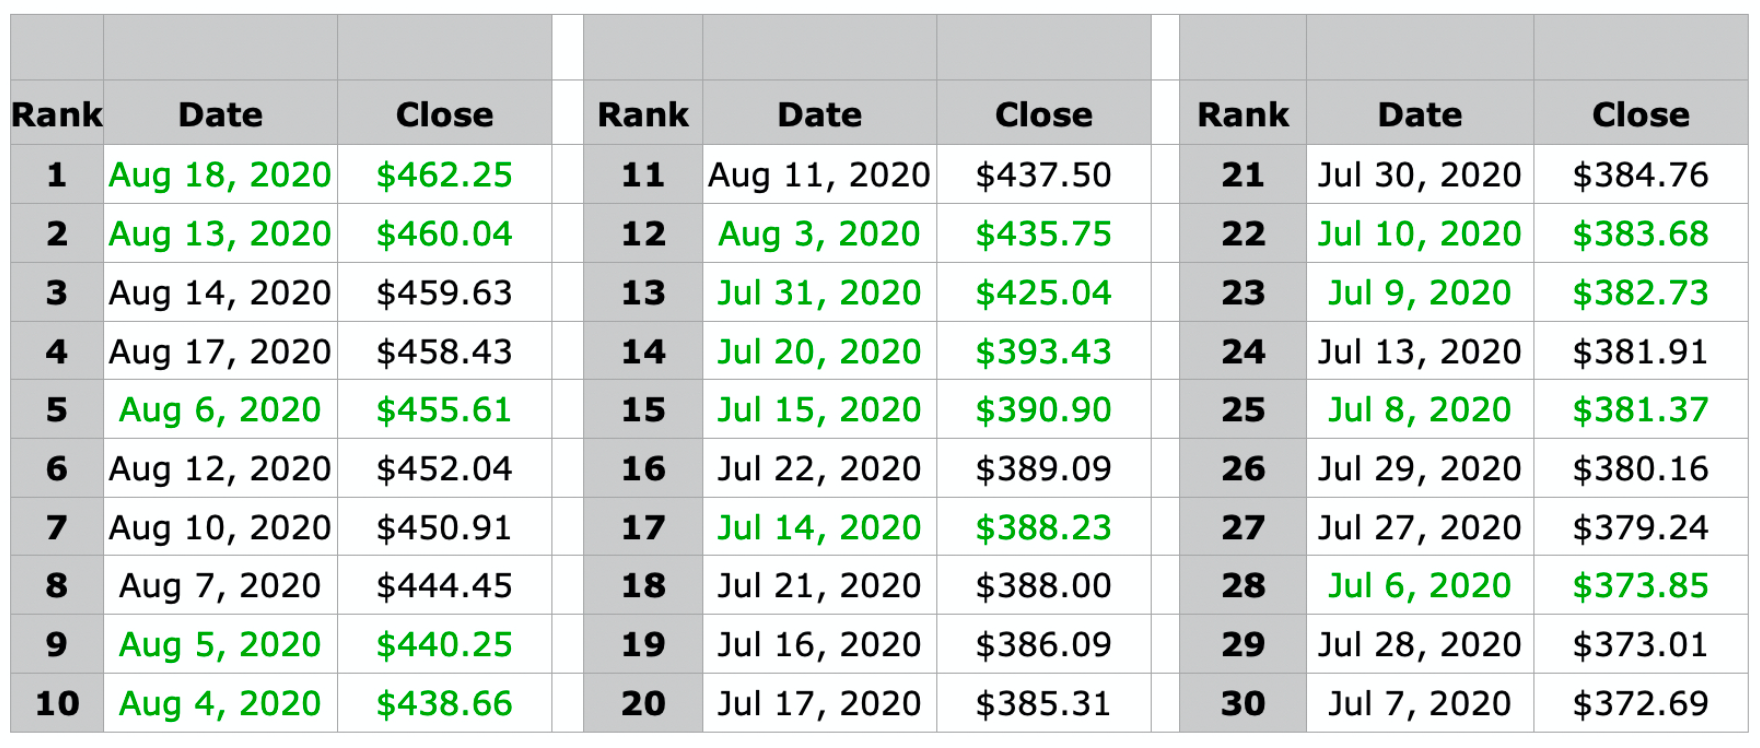The width and height of the screenshot is (1760, 748).
Task: Click the Aug 11, 2020 date cell
Action: 819,175
